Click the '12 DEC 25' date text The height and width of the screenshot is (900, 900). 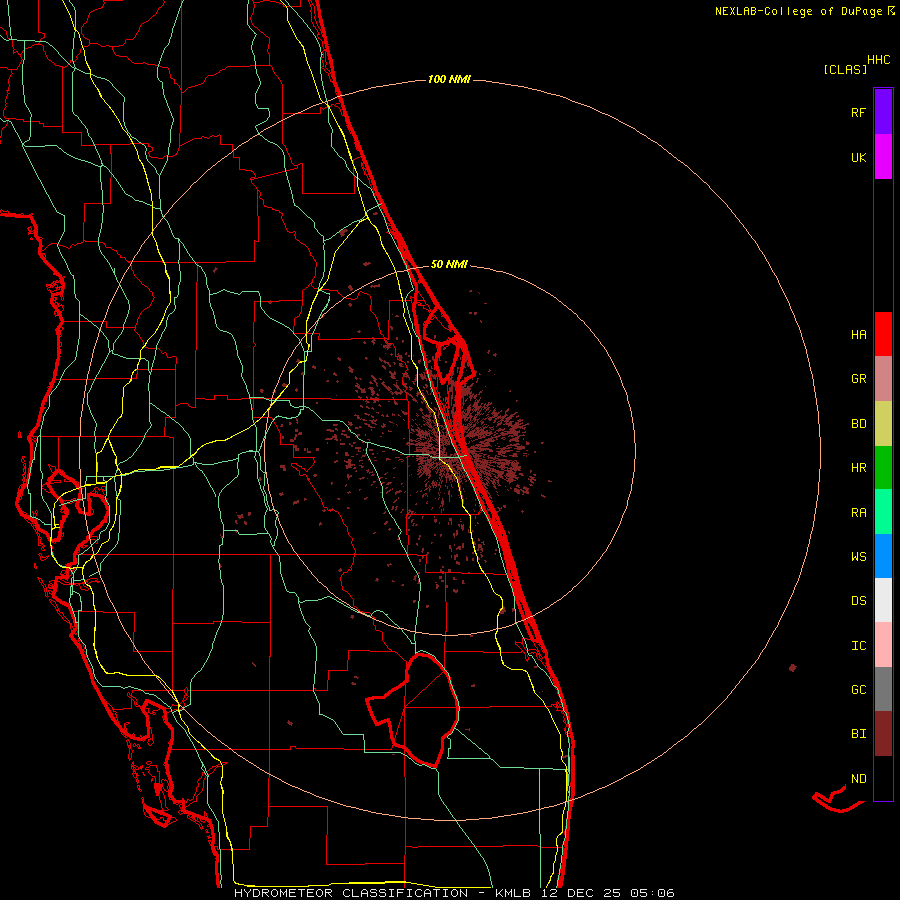point(580,893)
